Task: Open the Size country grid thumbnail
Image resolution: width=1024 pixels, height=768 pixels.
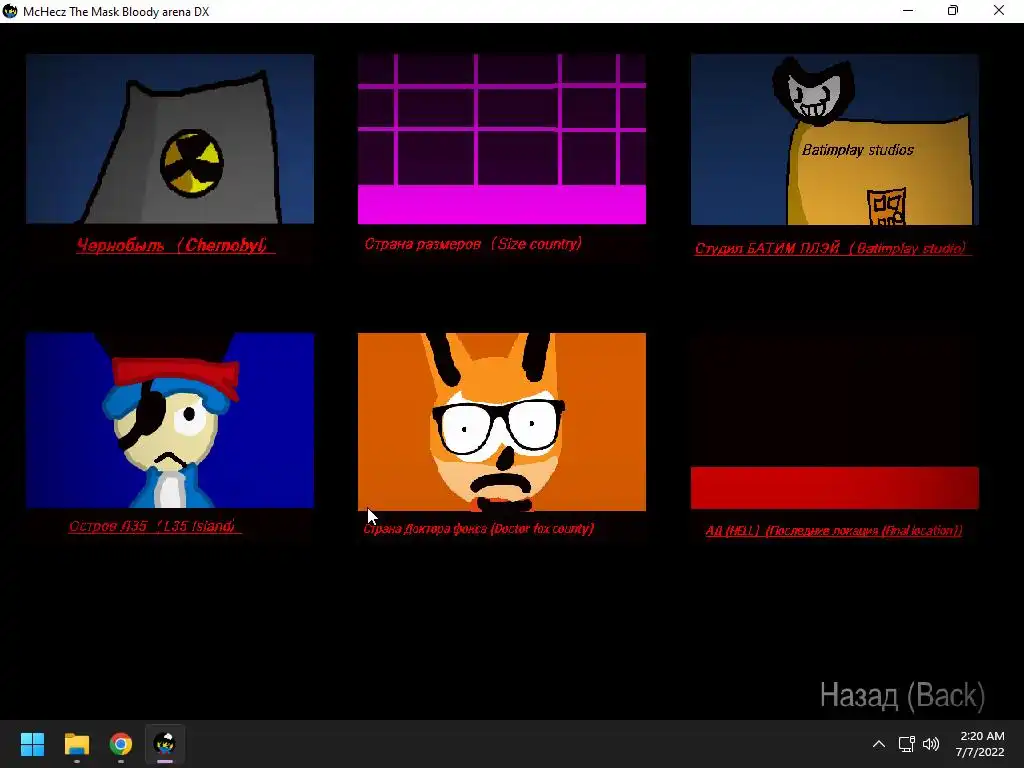Action: pos(502,138)
